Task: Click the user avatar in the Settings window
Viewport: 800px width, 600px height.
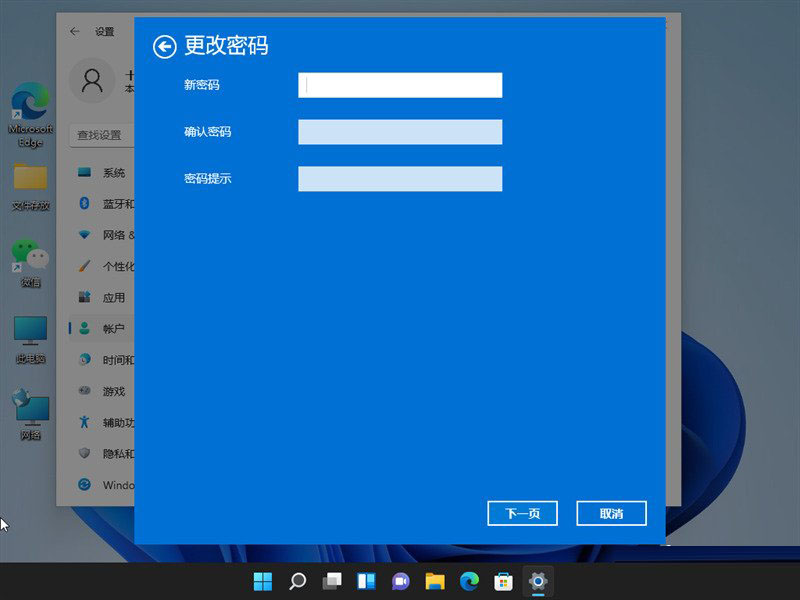Action: click(x=92, y=81)
